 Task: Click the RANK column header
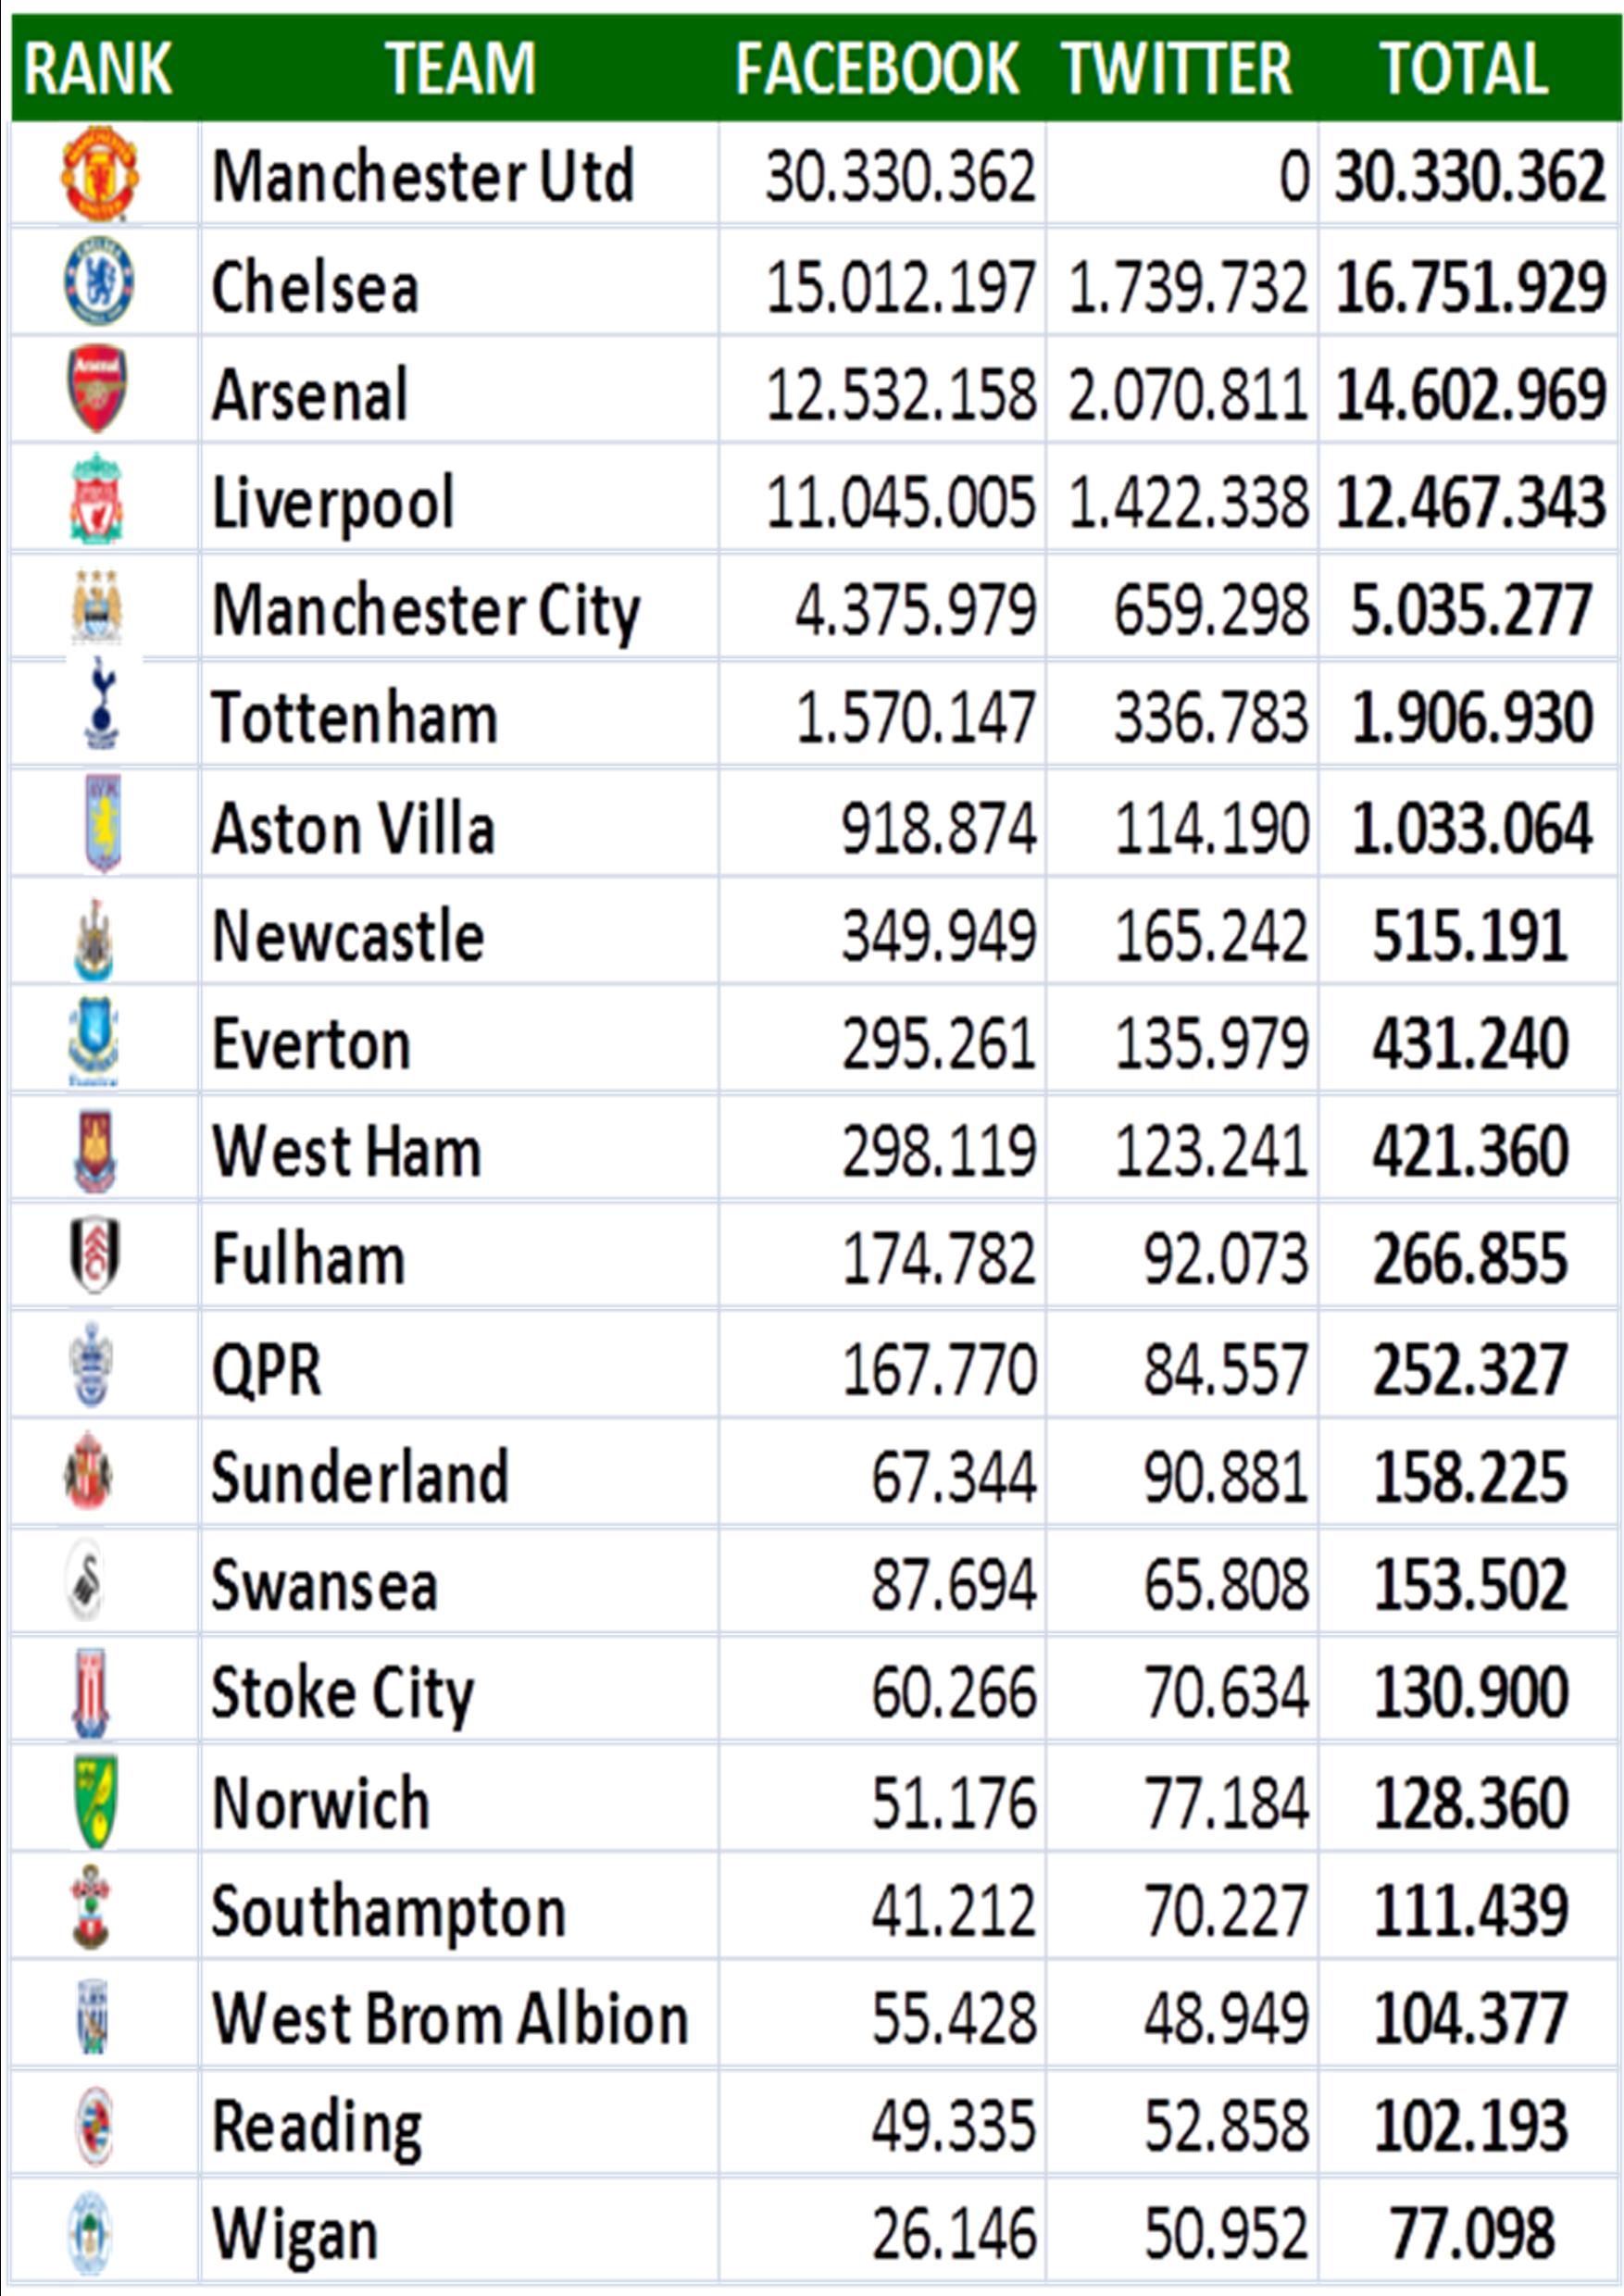pos(98,69)
